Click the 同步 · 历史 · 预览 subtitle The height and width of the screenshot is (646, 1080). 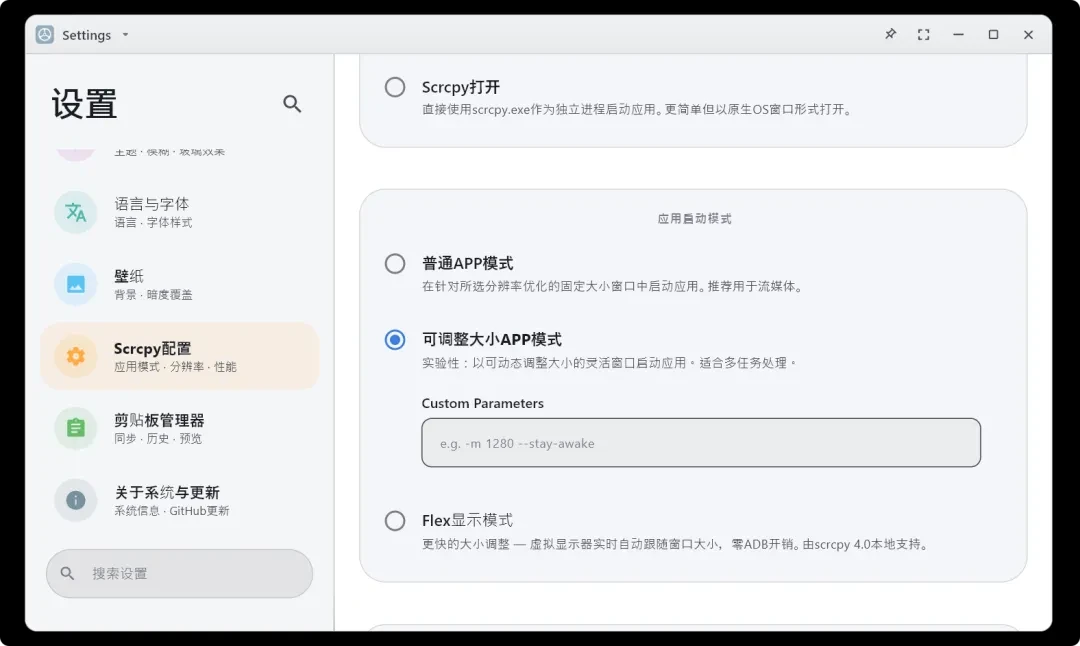pos(158,439)
